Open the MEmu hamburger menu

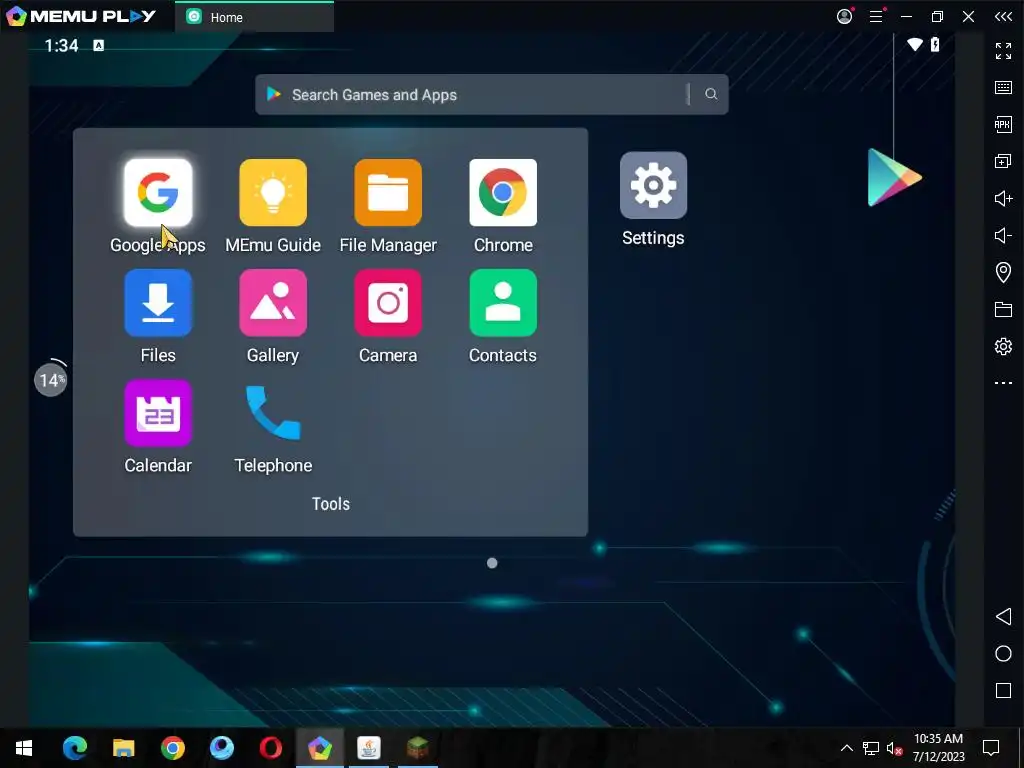(876, 17)
